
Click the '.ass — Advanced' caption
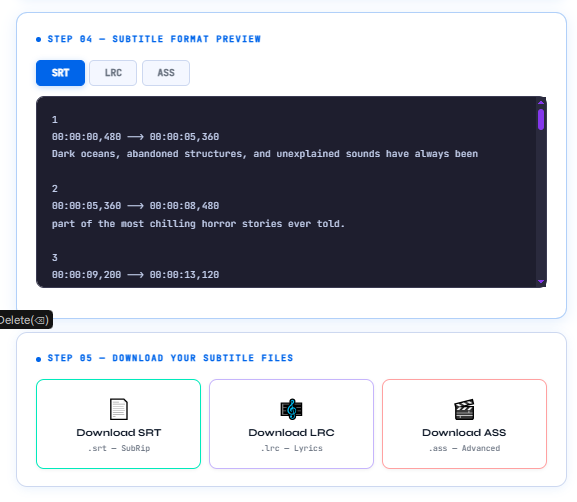pyautogui.click(x=464, y=448)
